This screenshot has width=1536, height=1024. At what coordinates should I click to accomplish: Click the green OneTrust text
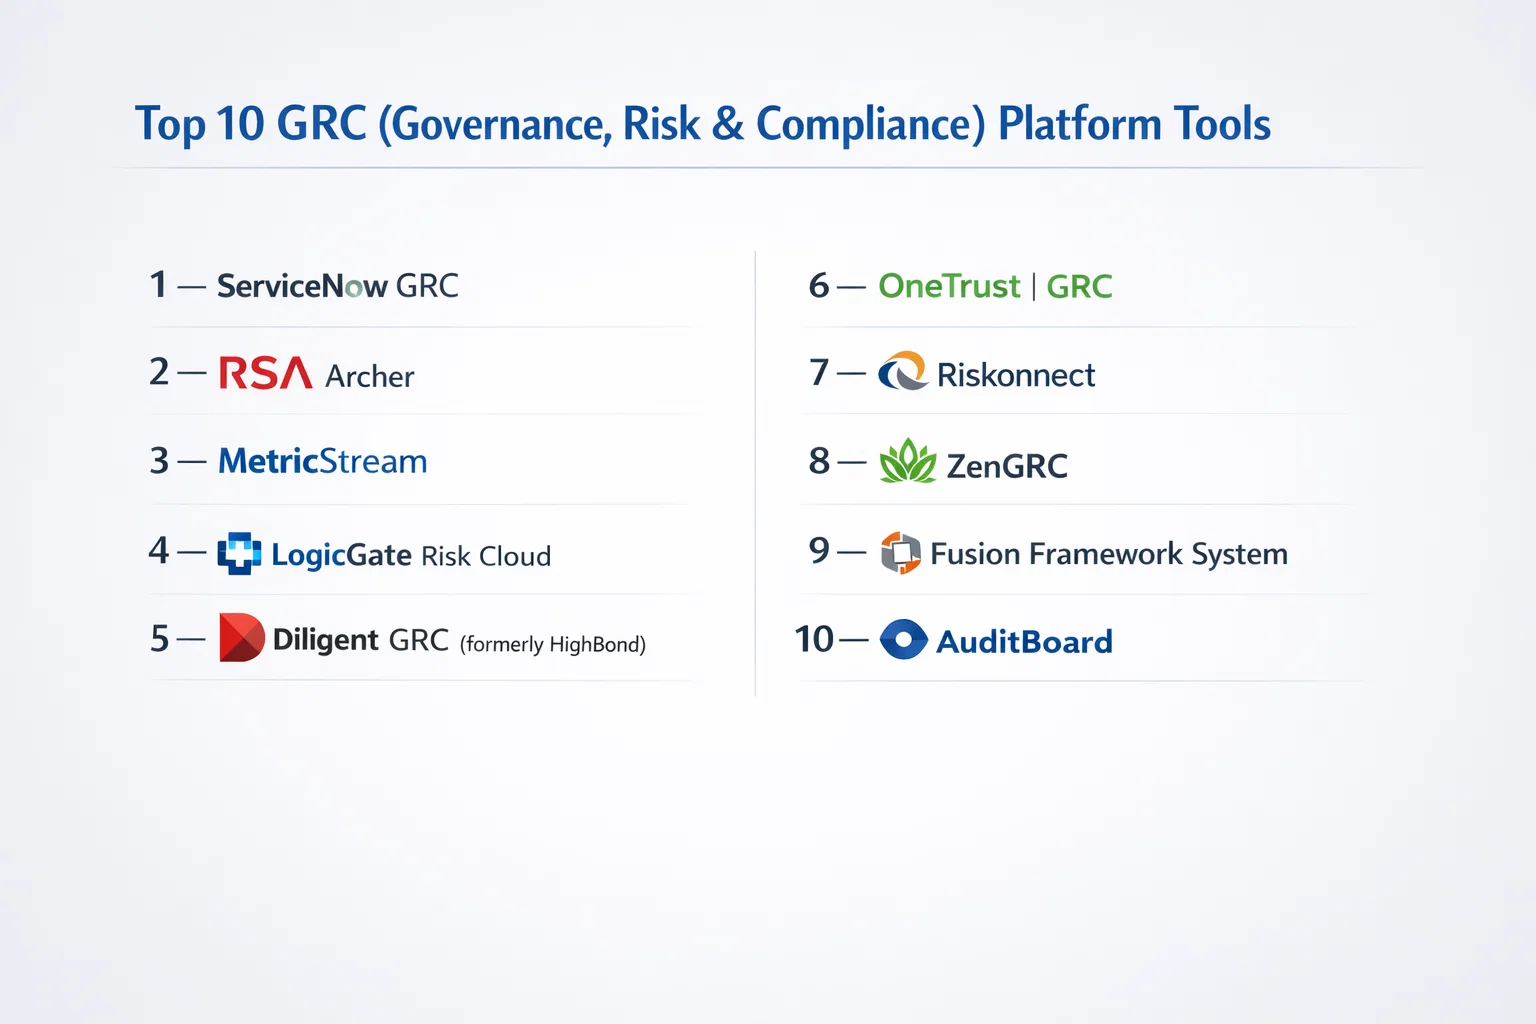click(x=948, y=286)
